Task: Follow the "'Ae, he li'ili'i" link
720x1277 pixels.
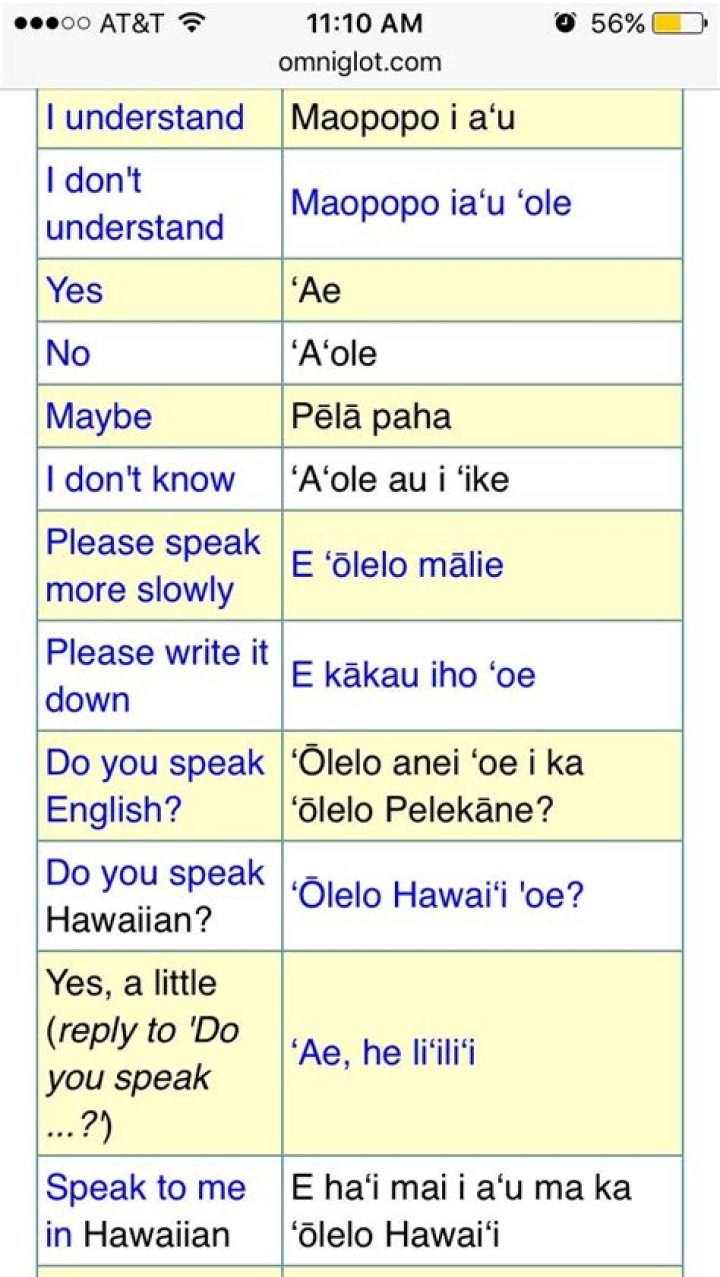Action: coord(383,1052)
